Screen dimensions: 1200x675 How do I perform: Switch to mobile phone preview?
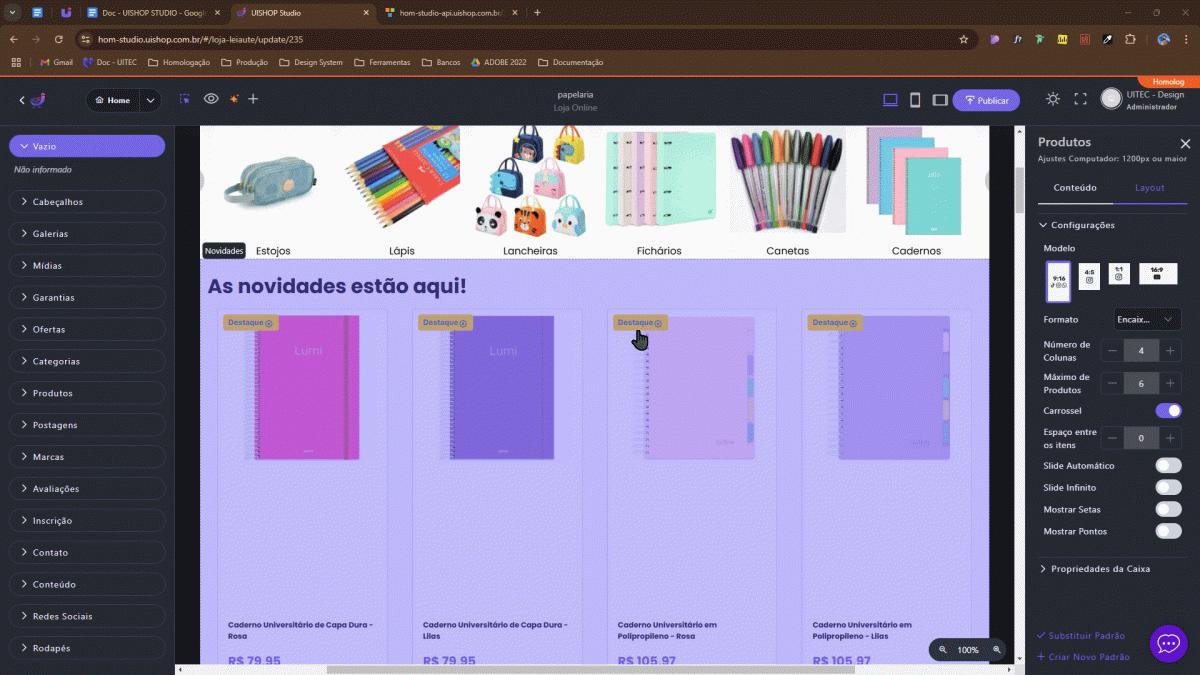[x=915, y=100]
